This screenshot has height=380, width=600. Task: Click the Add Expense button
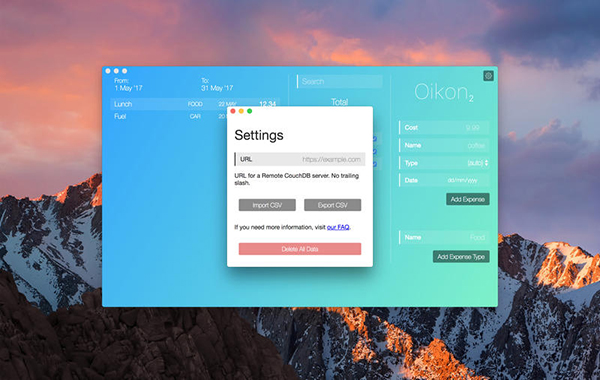click(x=468, y=199)
